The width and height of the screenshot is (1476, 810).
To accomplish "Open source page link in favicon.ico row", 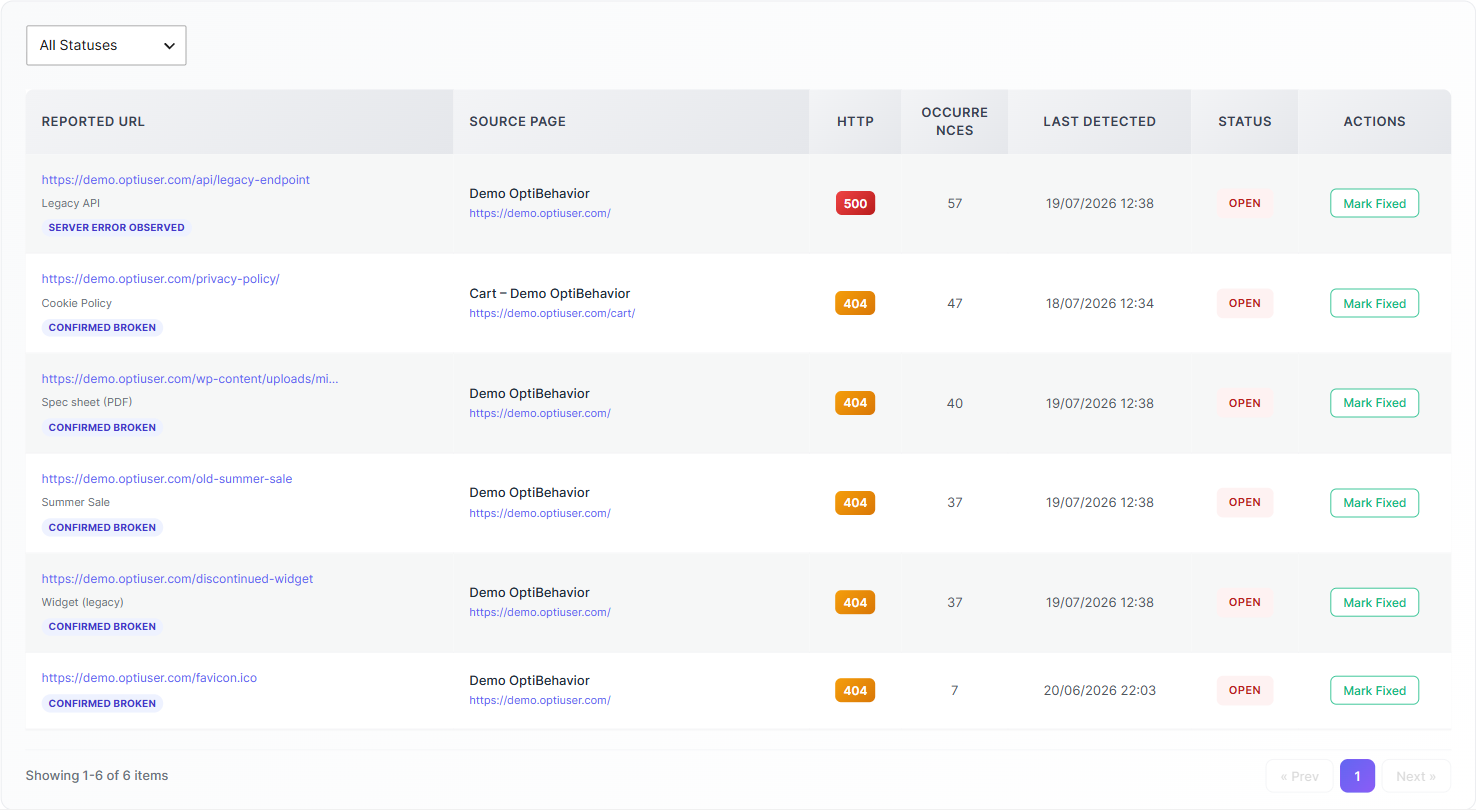I will click(540, 700).
